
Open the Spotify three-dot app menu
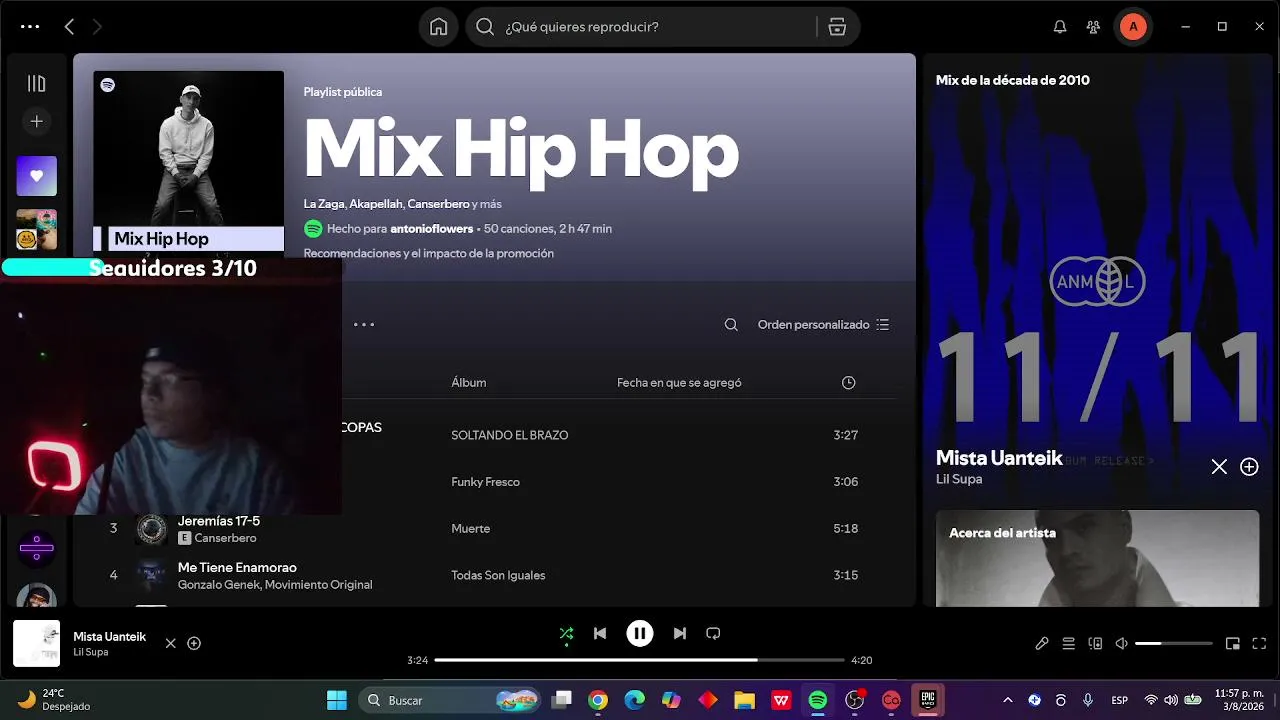[30, 27]
